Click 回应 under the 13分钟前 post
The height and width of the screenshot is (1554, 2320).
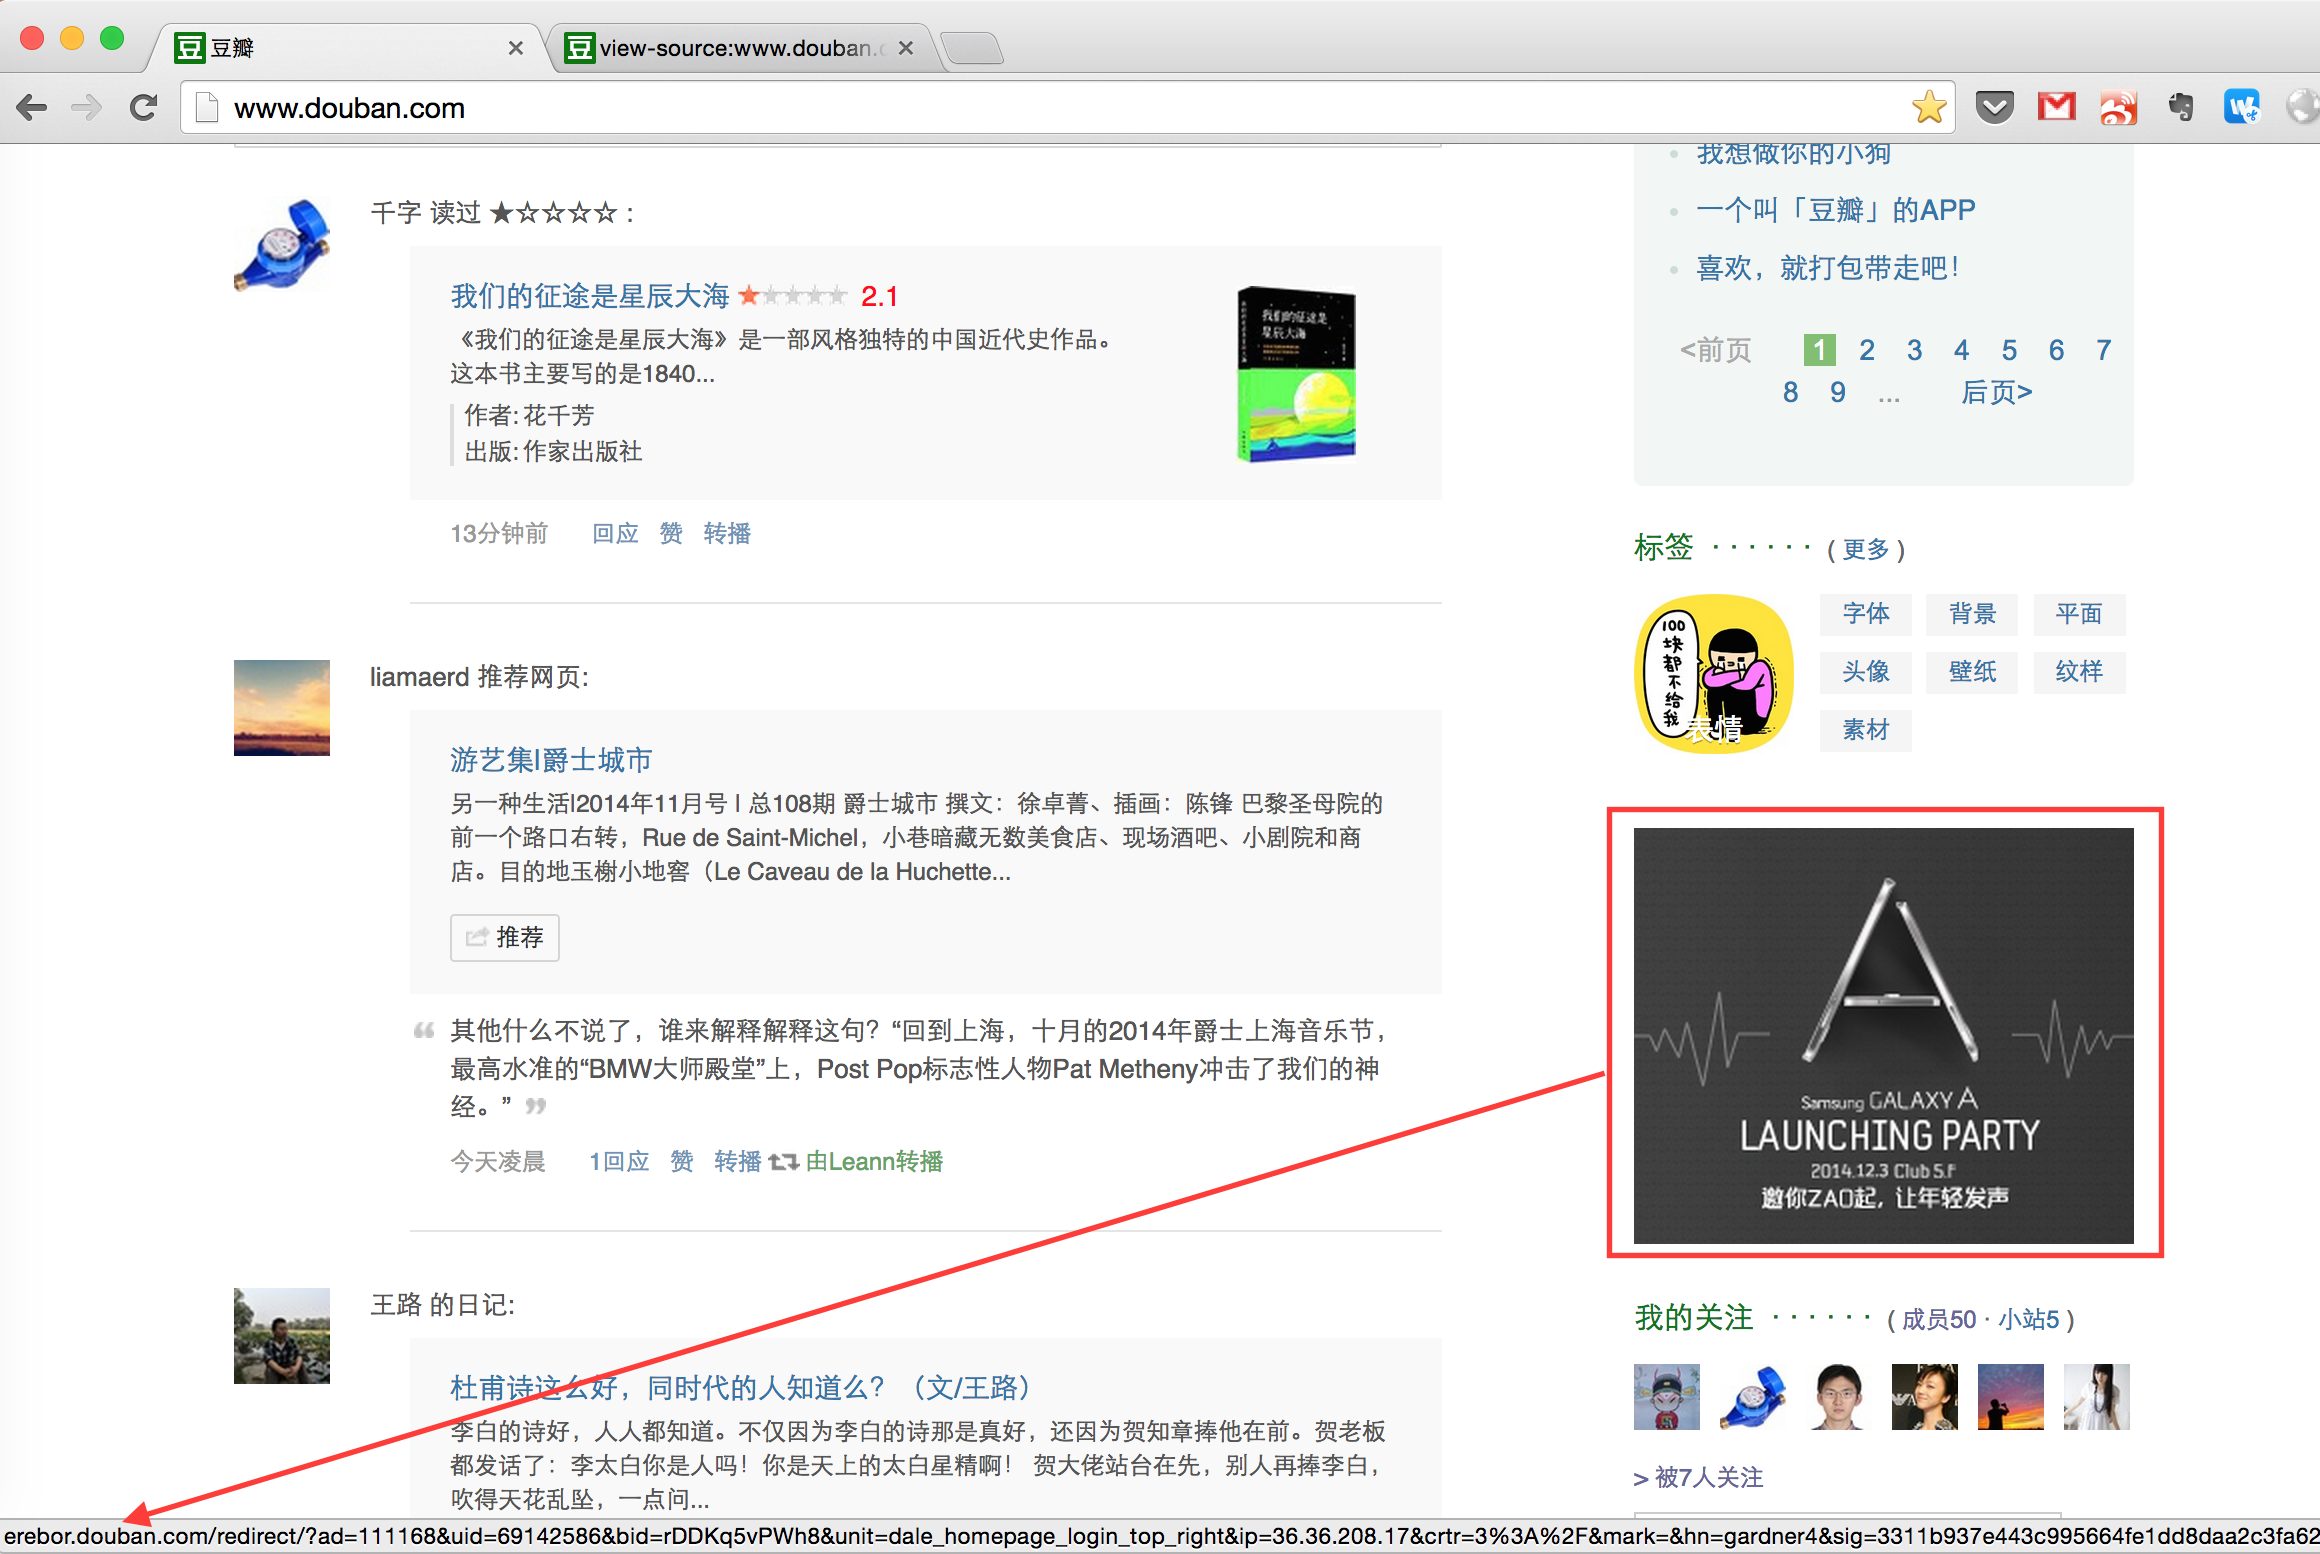[x=615, y=533]
